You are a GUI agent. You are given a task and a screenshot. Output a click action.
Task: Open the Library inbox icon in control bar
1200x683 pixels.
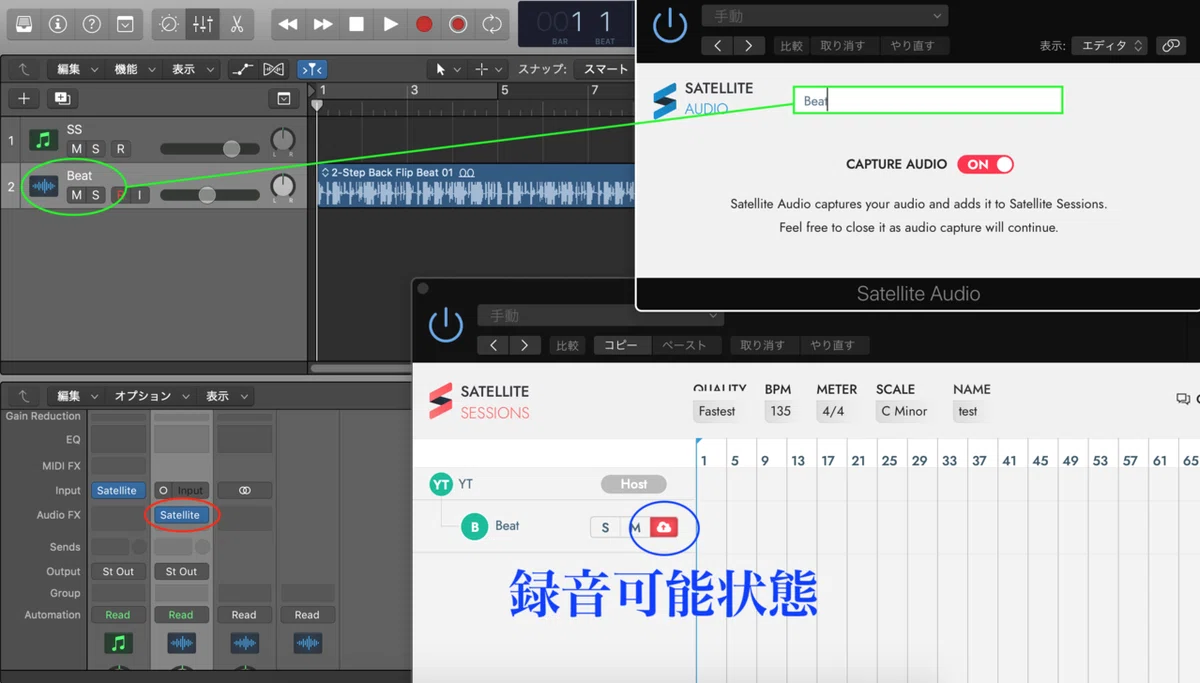coord(23,23)
